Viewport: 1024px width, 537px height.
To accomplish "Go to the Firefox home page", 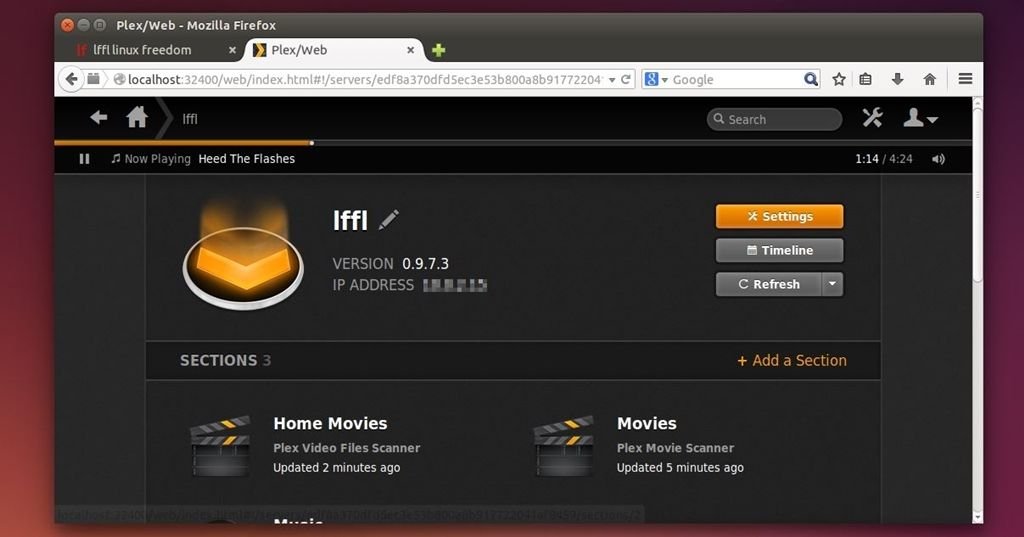I will click(x=929, y=79).
